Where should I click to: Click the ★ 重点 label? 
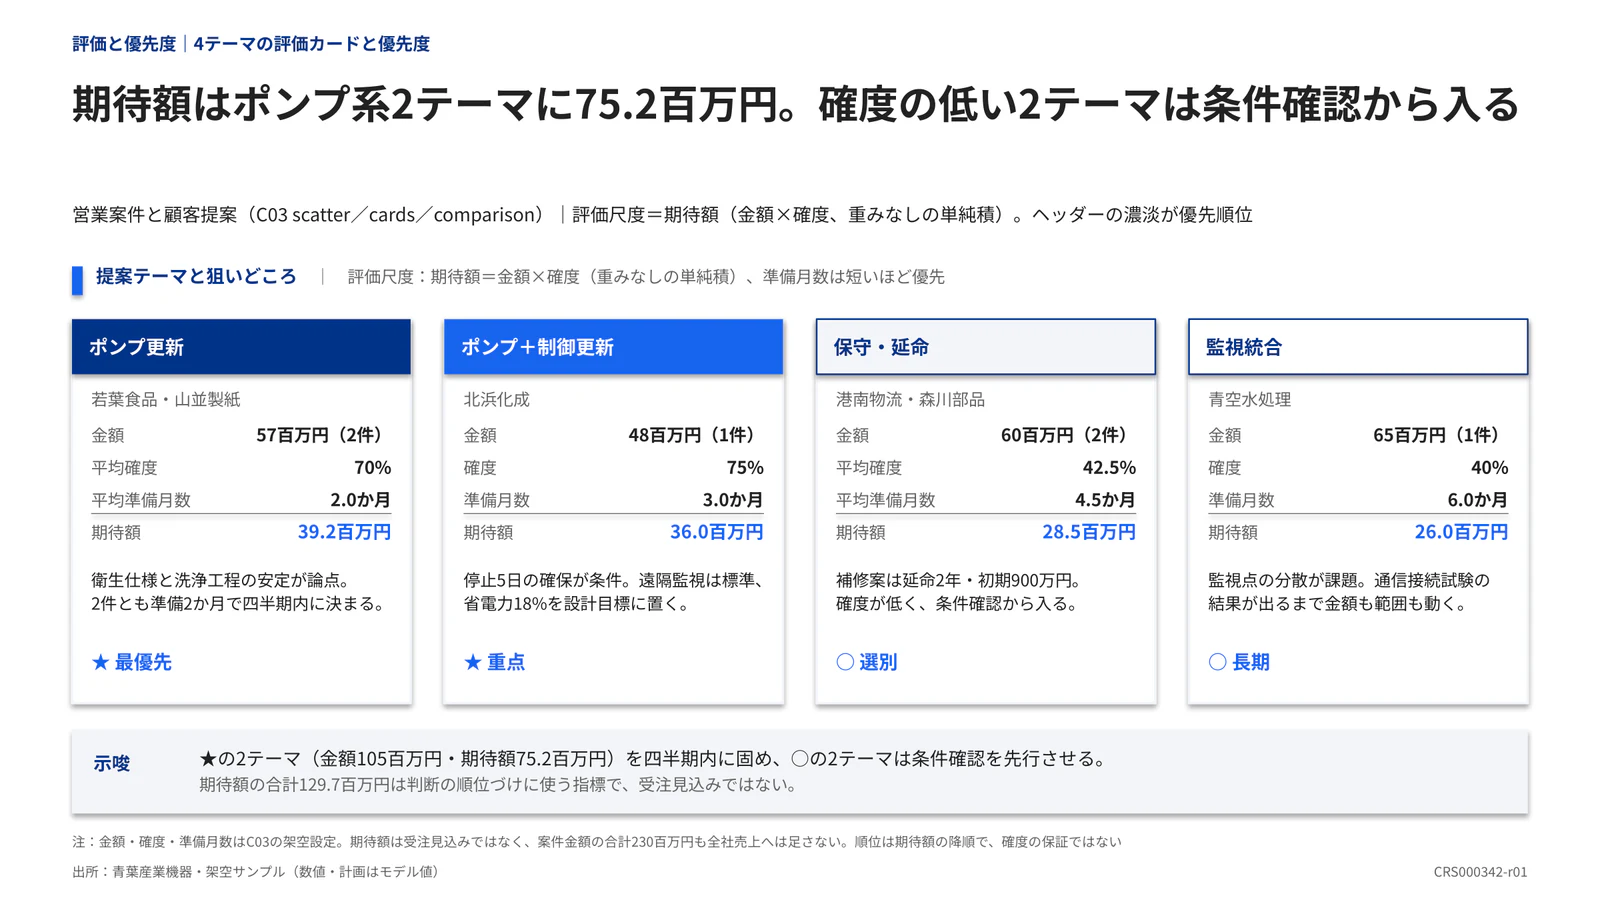click(x=494, y=662)
